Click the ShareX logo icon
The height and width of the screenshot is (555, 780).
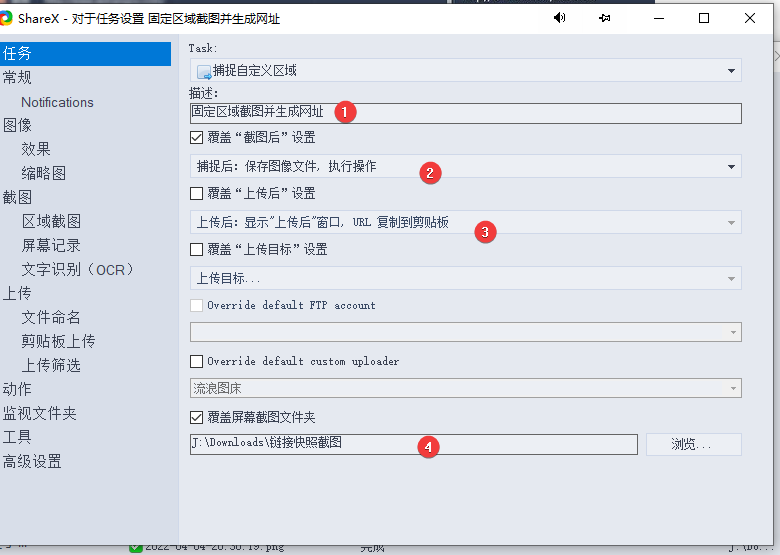6,18
